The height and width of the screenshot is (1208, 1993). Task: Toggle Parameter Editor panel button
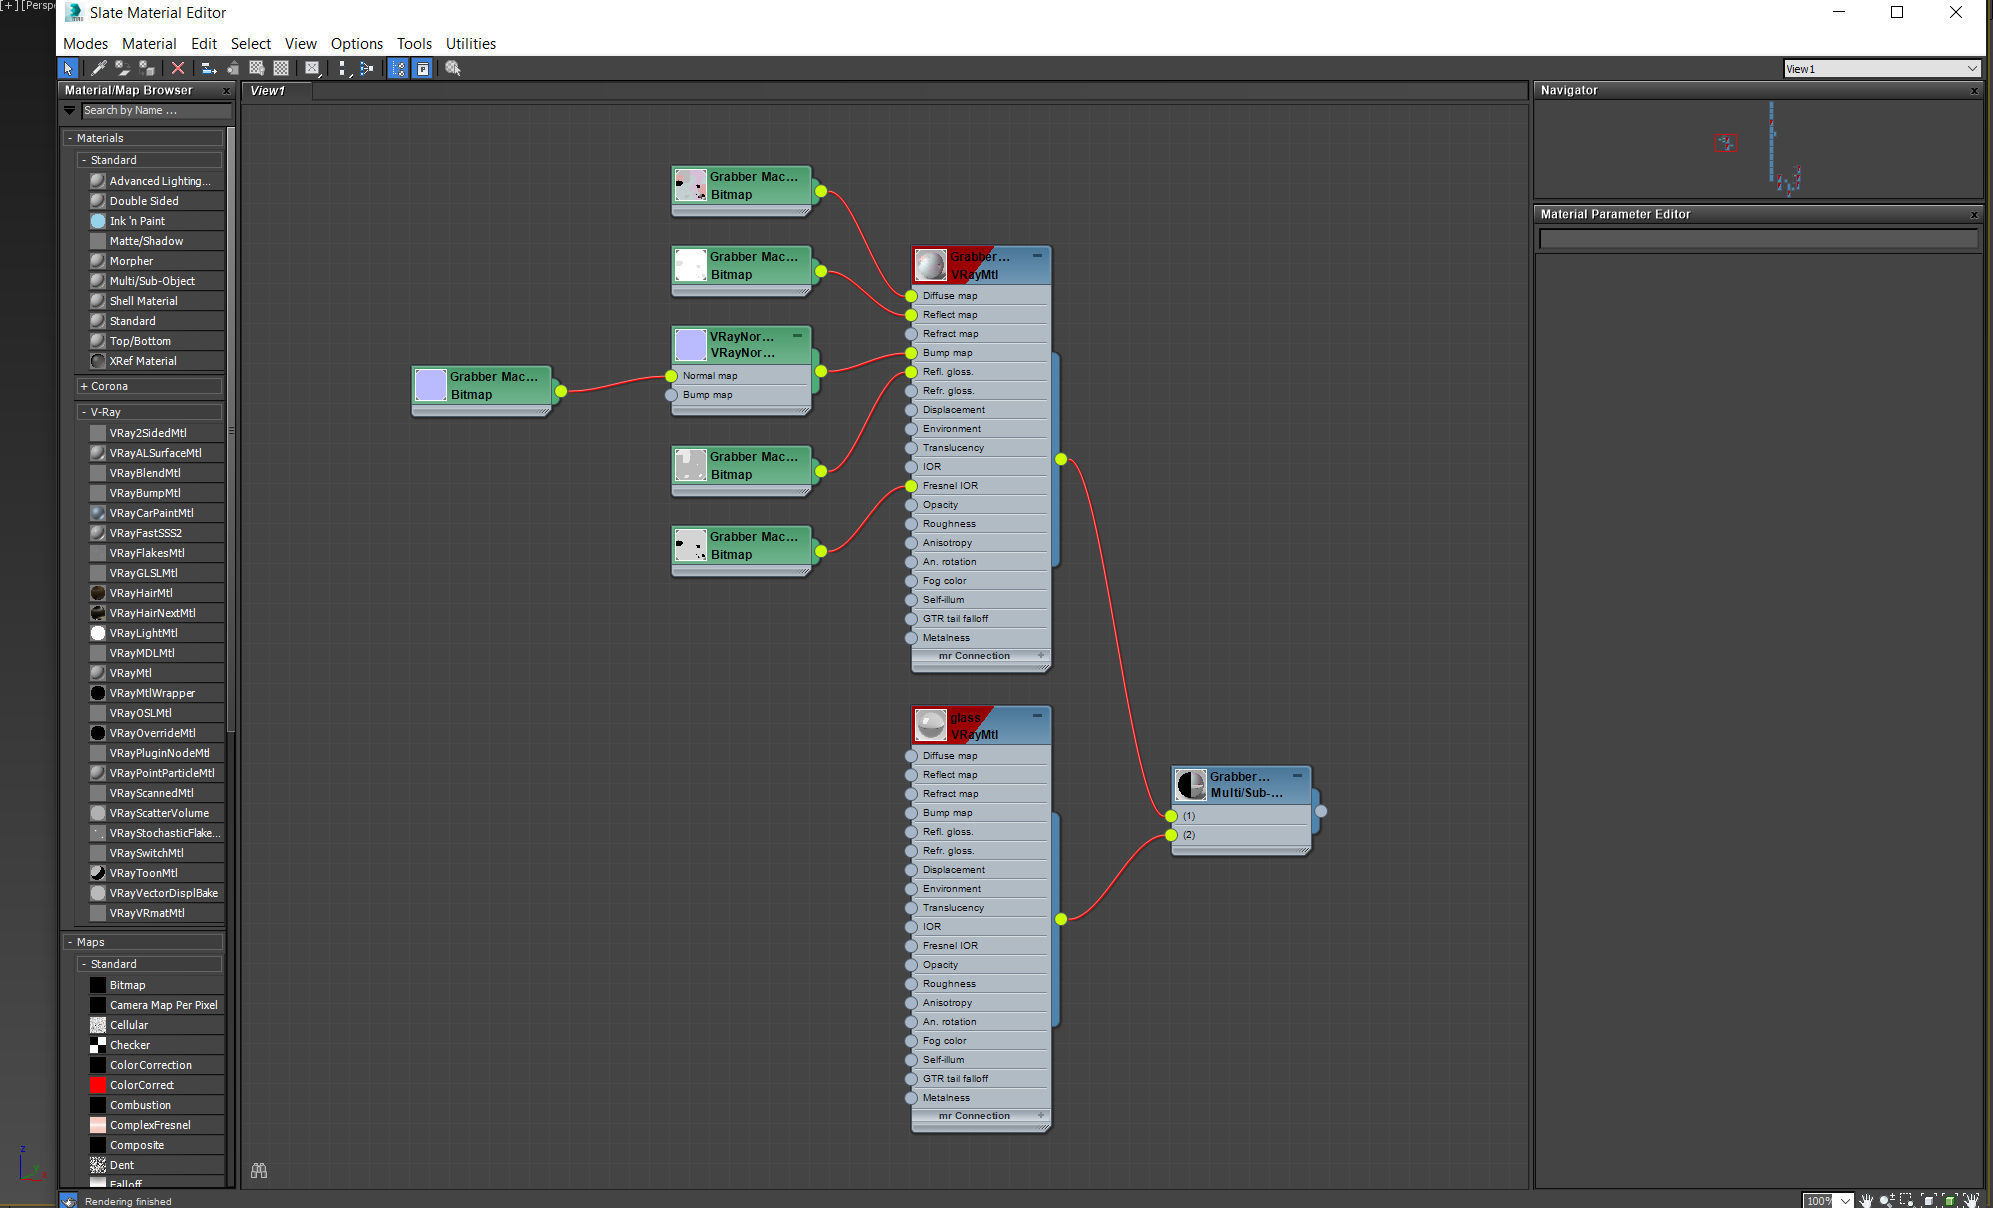click(x=422, y=68)
